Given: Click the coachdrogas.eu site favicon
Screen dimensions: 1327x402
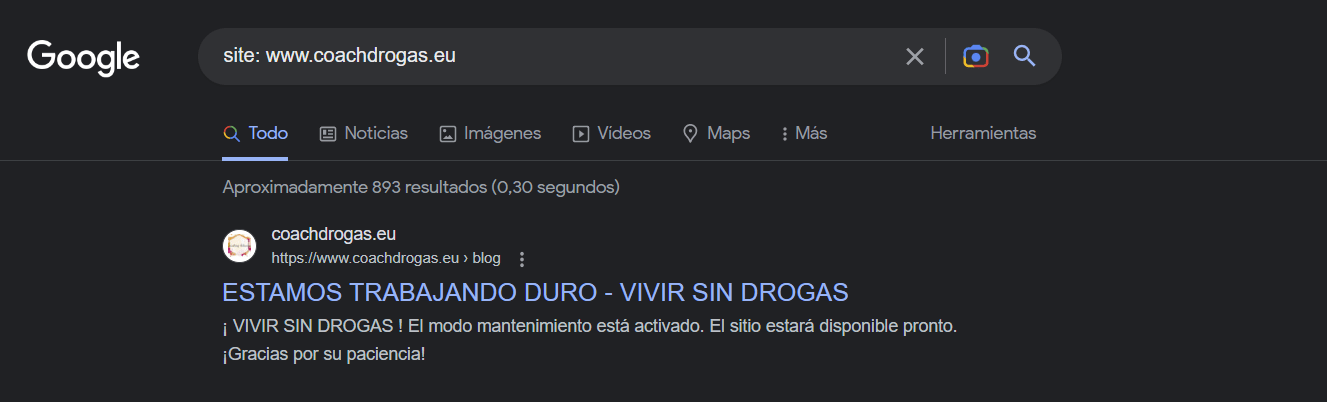Looking at the screenshot, I should coord(239,246).
